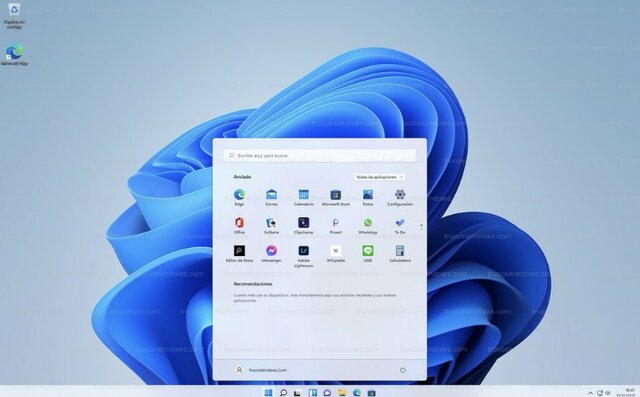Open Editor de fotos app
The width and height of the screenshot is (640, 397).
click(x=239, y=254)
